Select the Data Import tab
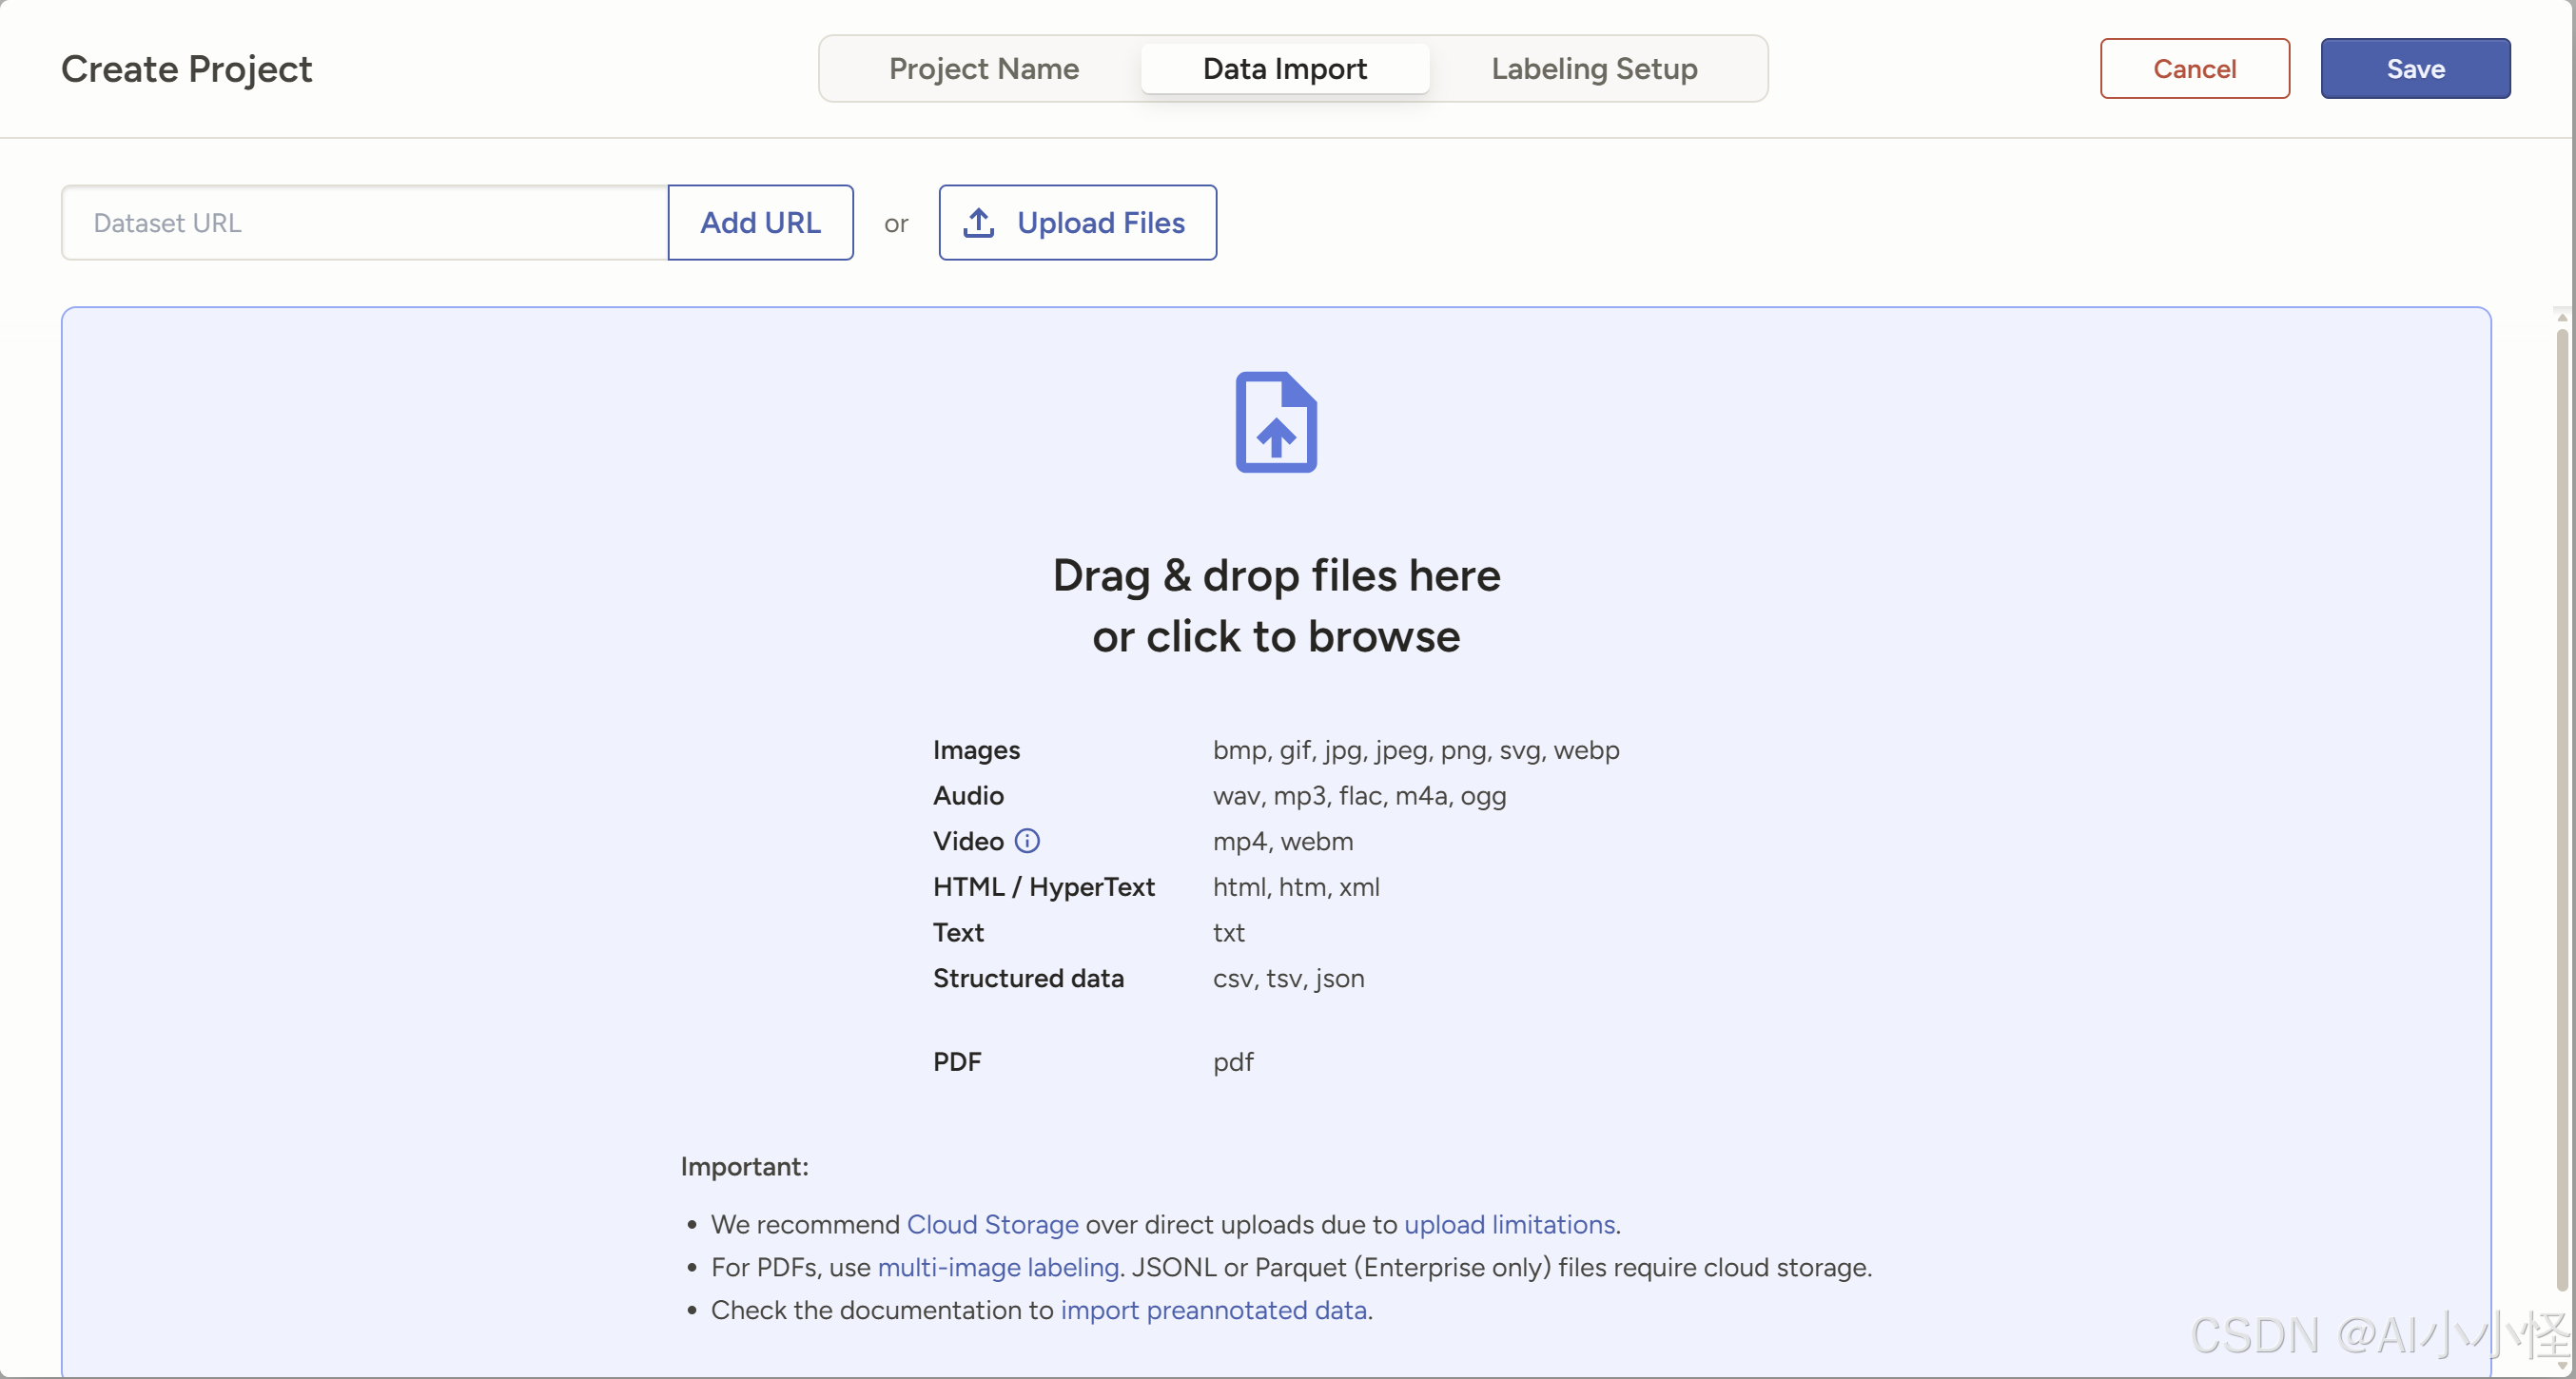The image size is (2576, 1379). (1284, 68)
